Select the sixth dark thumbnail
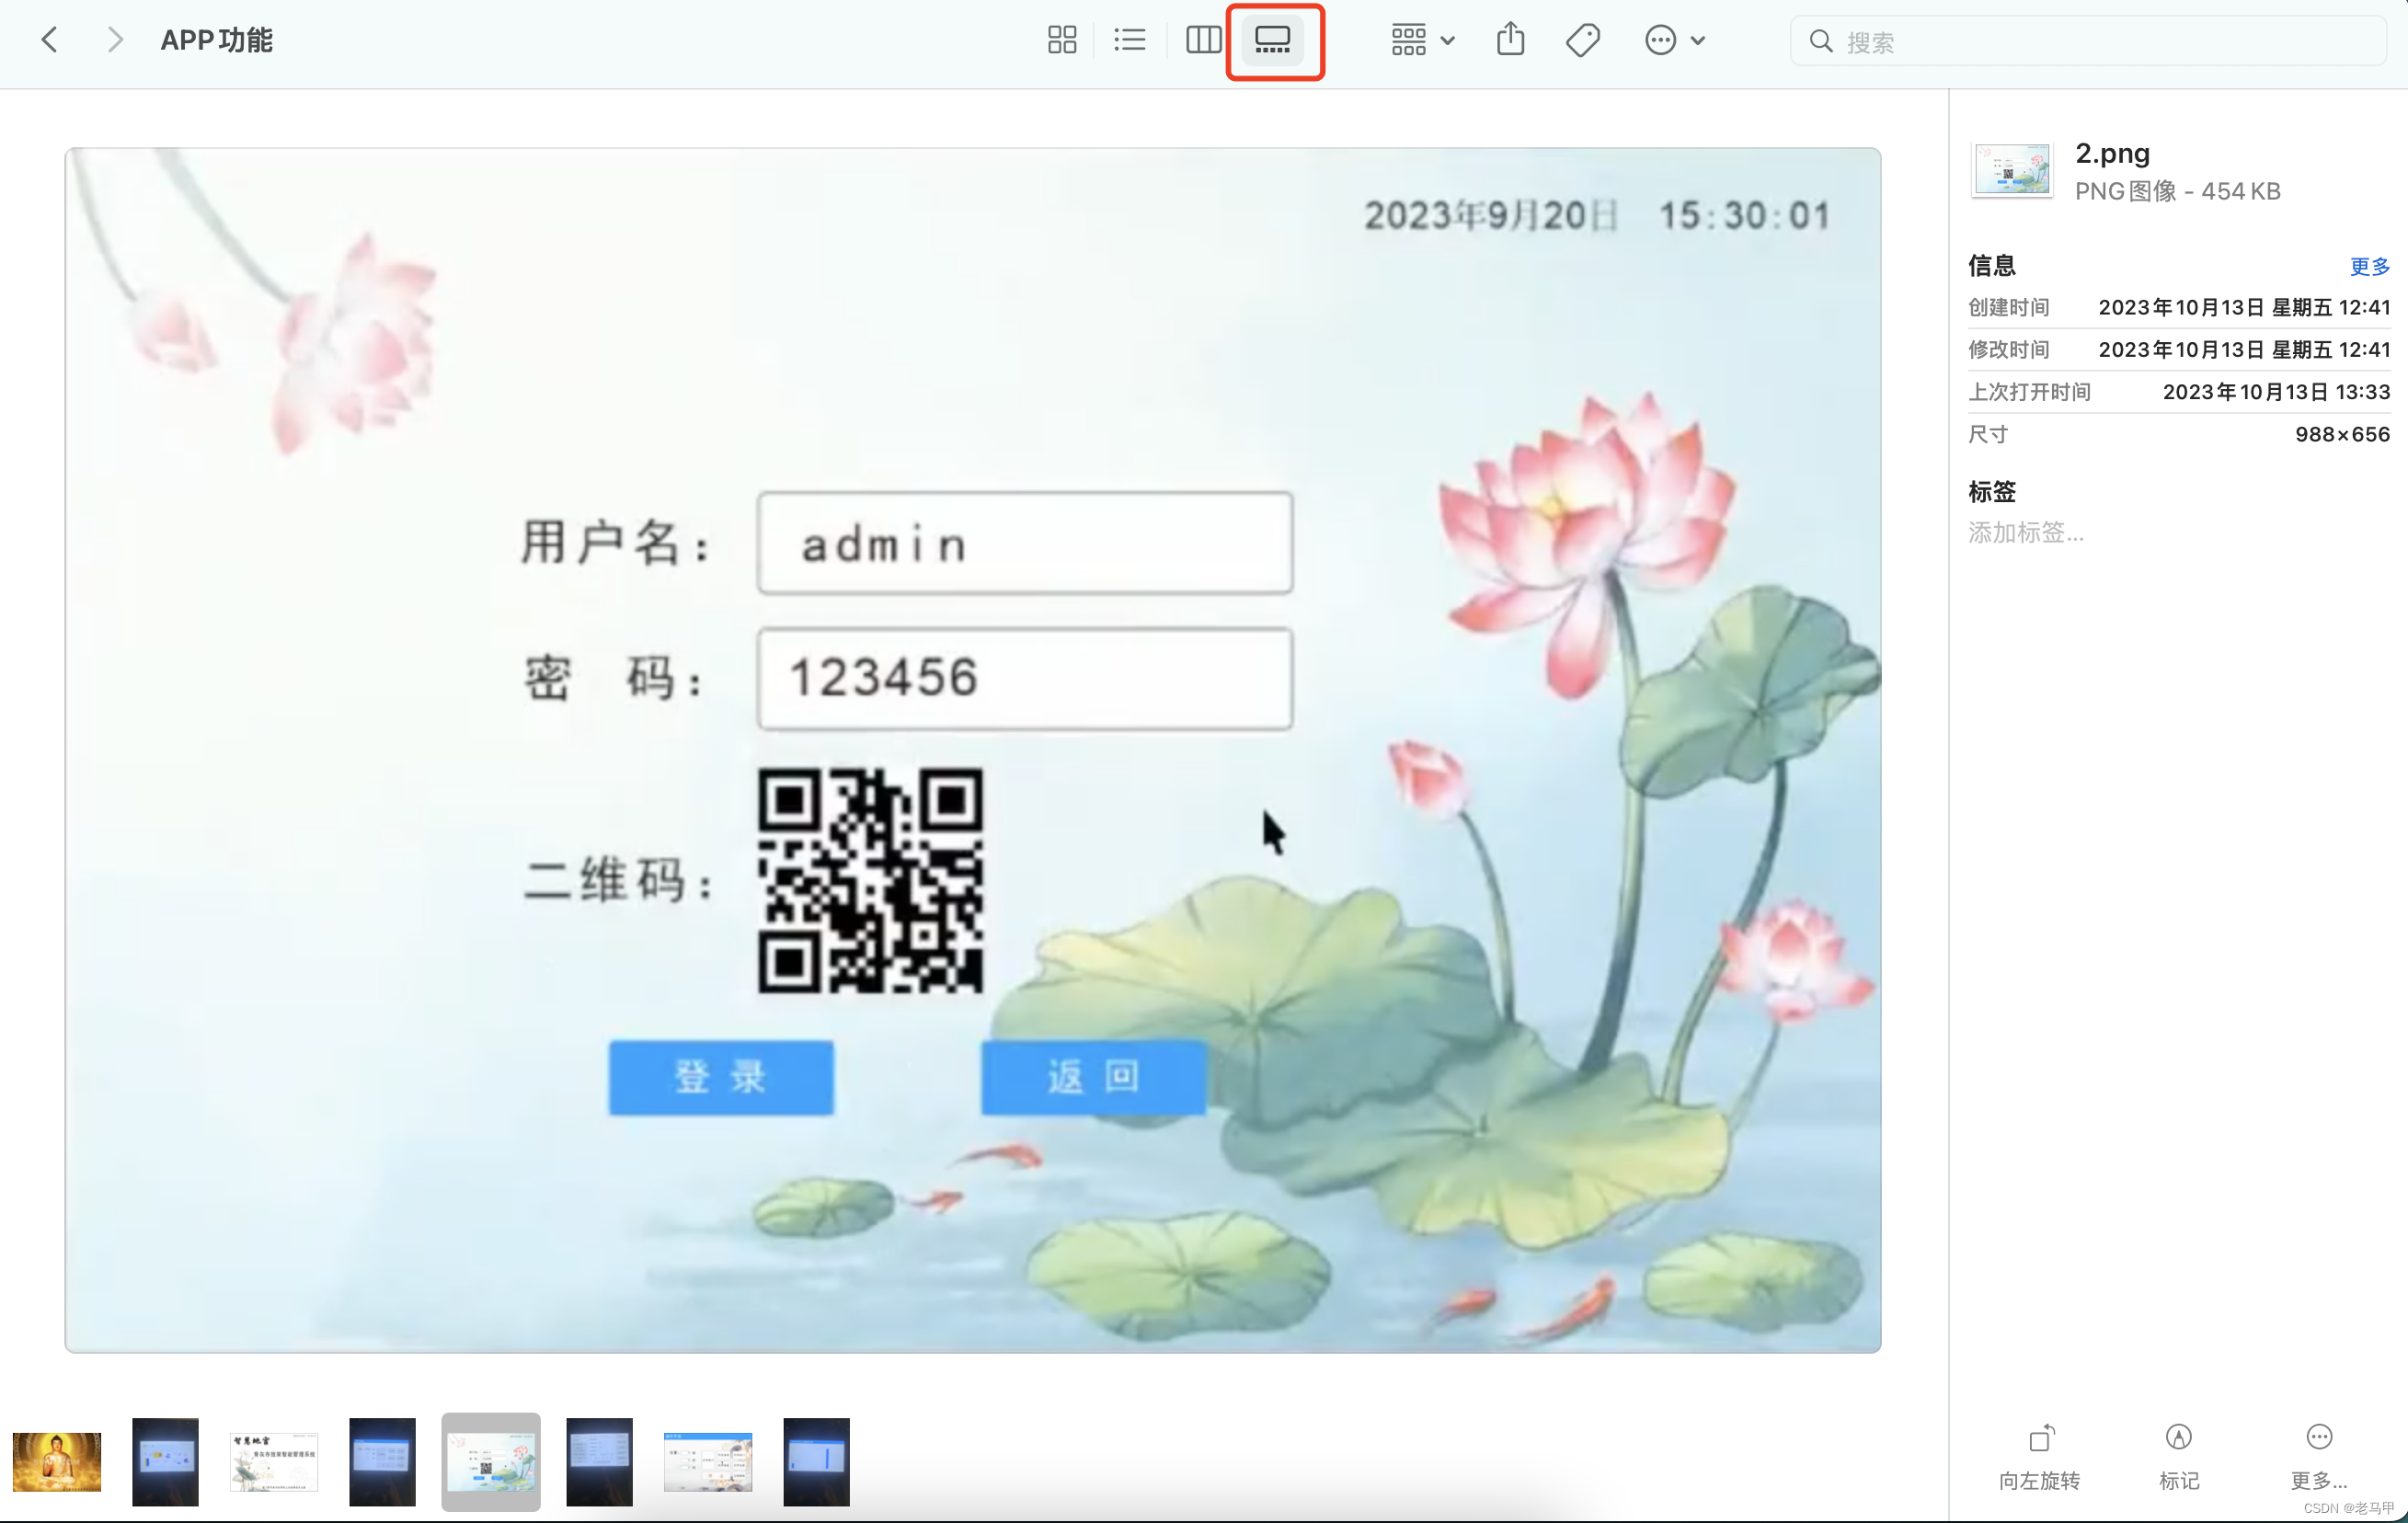 point(599,1461)
